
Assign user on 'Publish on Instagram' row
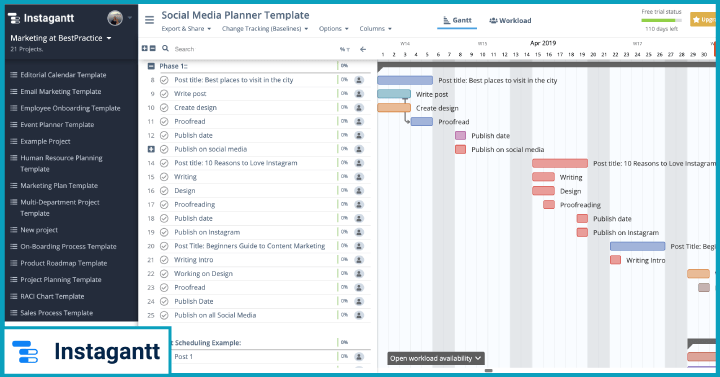pyautogui.click(x=359, y=232)
